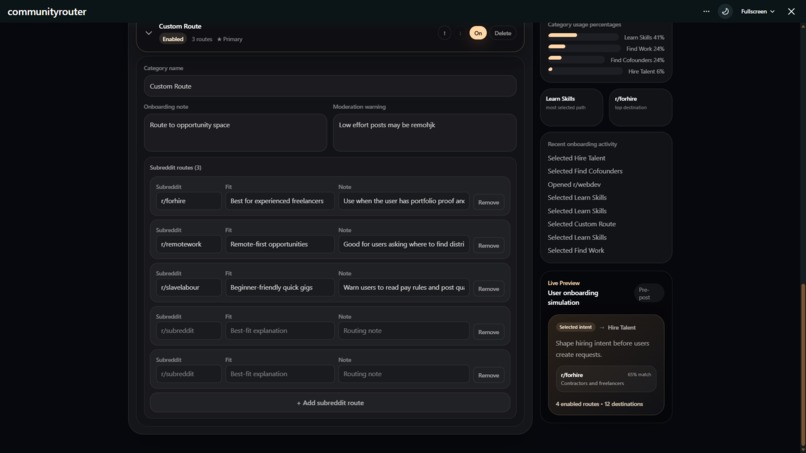
Task: Move Custom Route category down
Action: (460, 33)
